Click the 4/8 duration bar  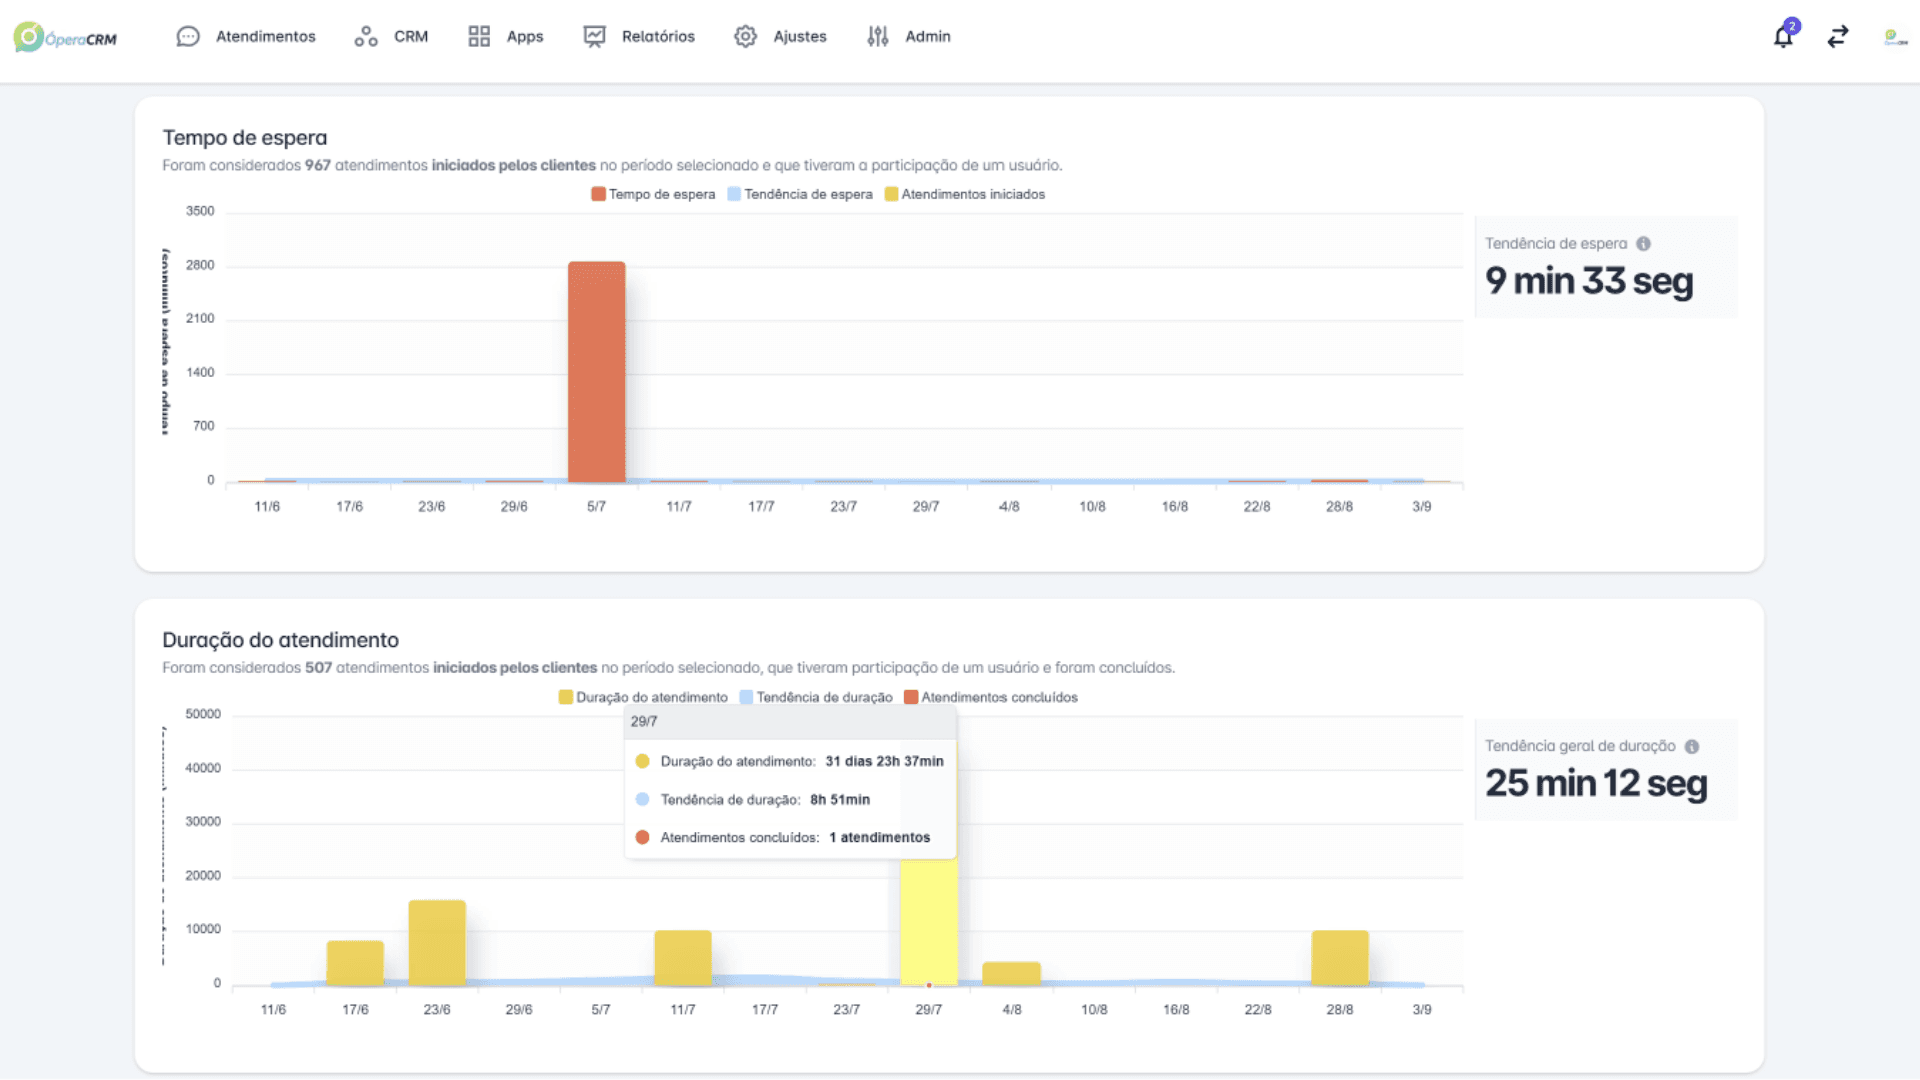pyautogui.click(x=1012, y=974)
